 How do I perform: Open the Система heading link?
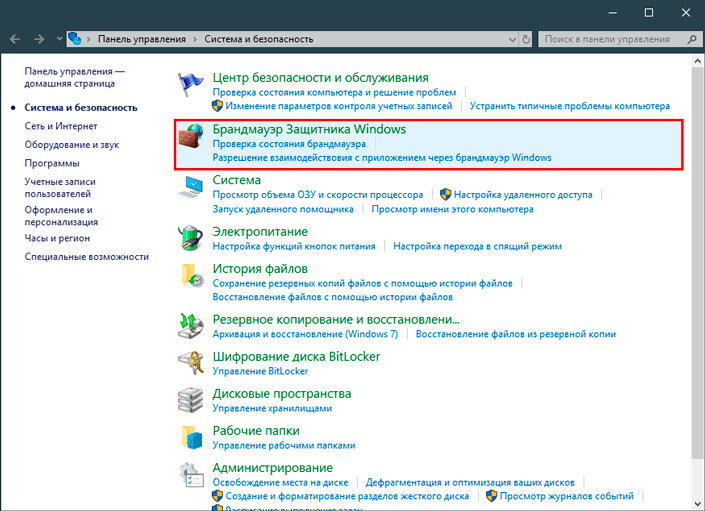click(x=236, y=180)
